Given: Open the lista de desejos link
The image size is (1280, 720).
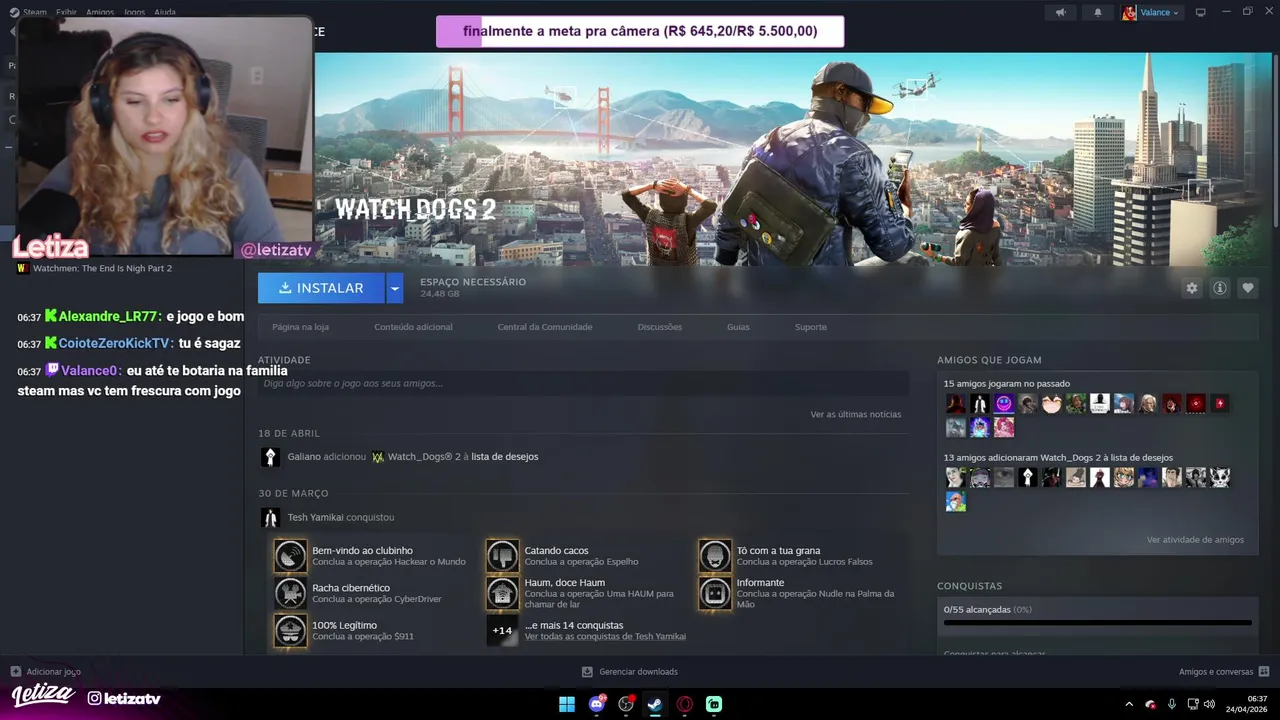Looking at the screenshot, I should (x=504, y=457).
